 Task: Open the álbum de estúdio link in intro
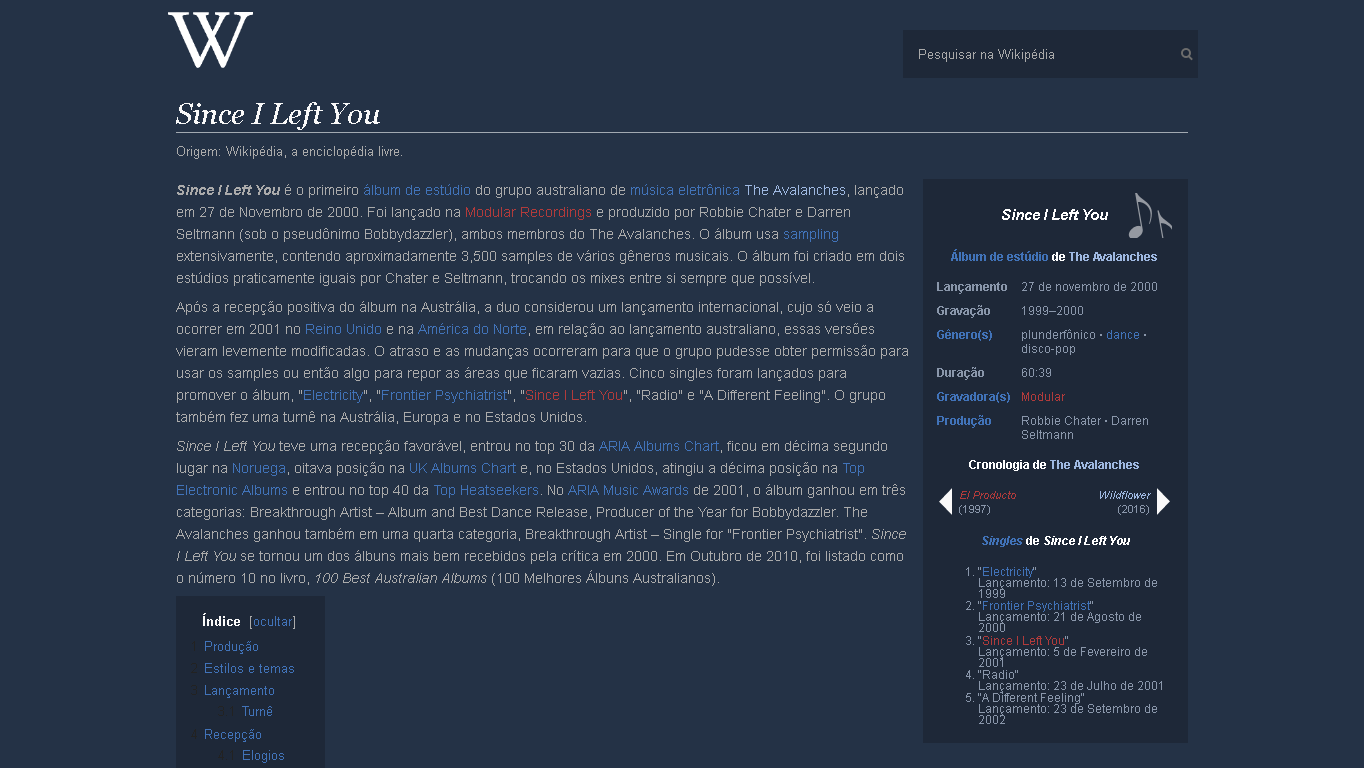(417, 190)
